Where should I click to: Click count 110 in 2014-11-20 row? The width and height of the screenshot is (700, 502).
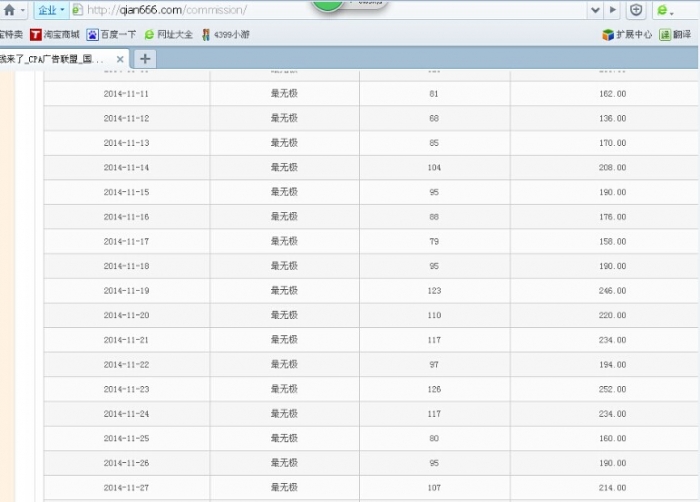pyautogui.click(x=434, y=315)
